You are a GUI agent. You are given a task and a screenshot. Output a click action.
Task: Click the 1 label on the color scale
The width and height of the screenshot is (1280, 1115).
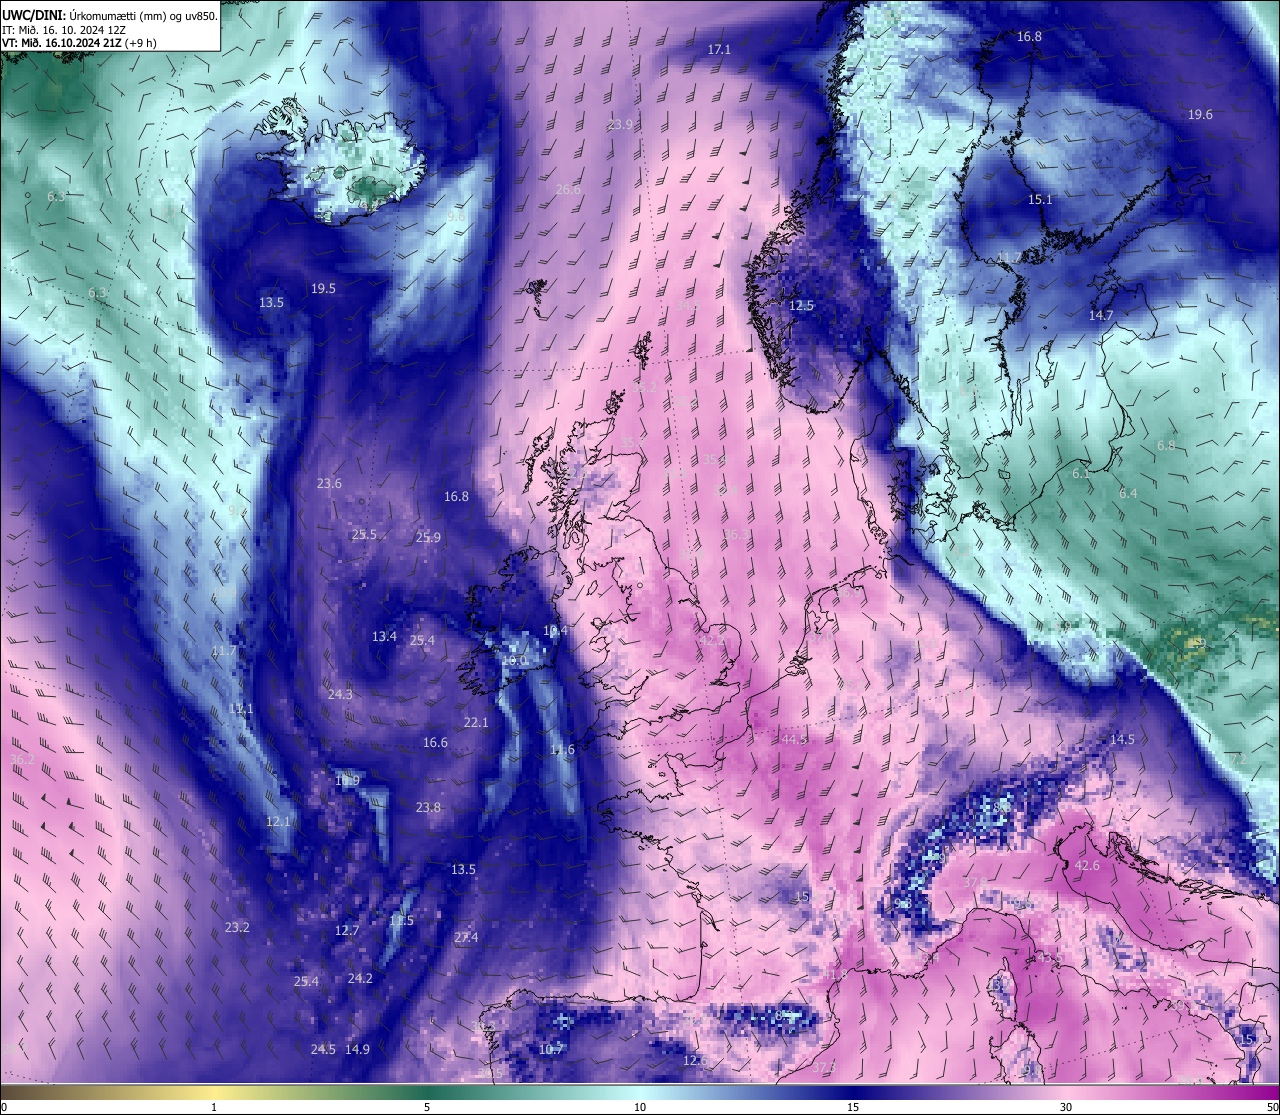click(214, 1107)
